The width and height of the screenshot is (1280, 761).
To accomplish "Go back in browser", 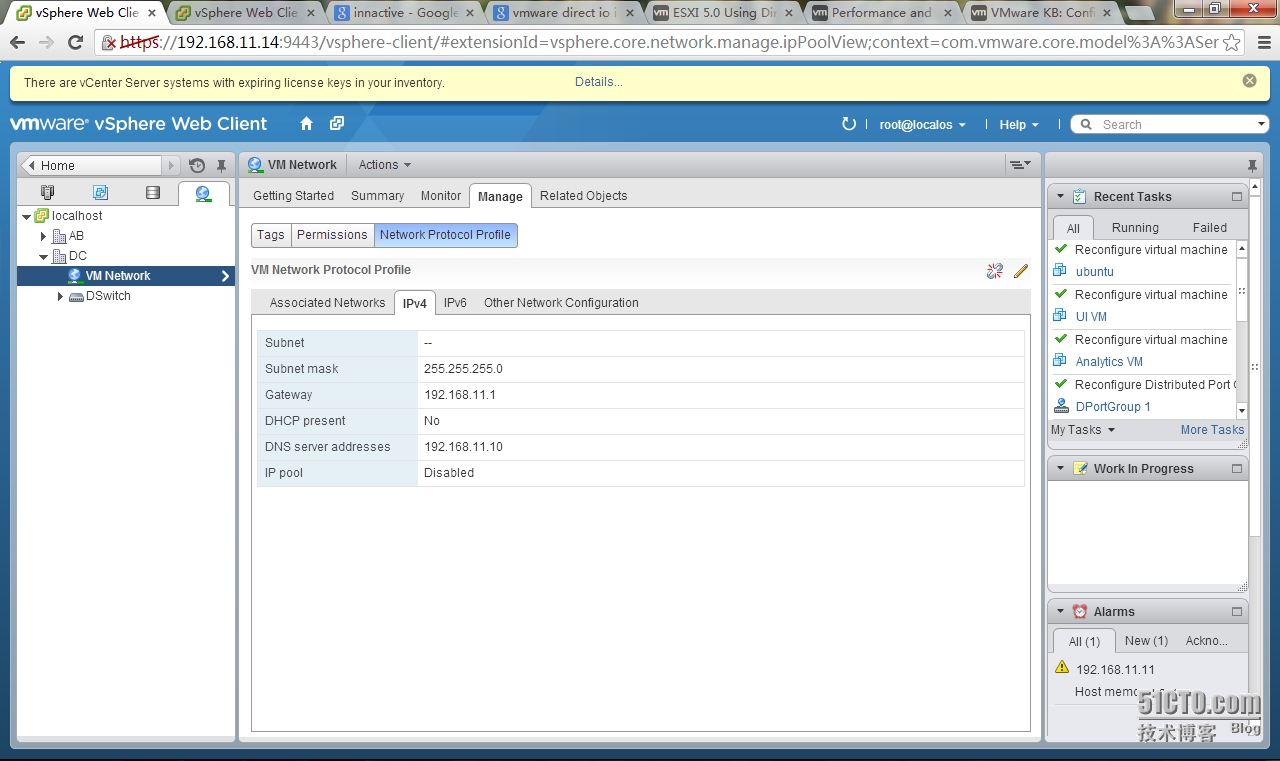I will point(17,43).
